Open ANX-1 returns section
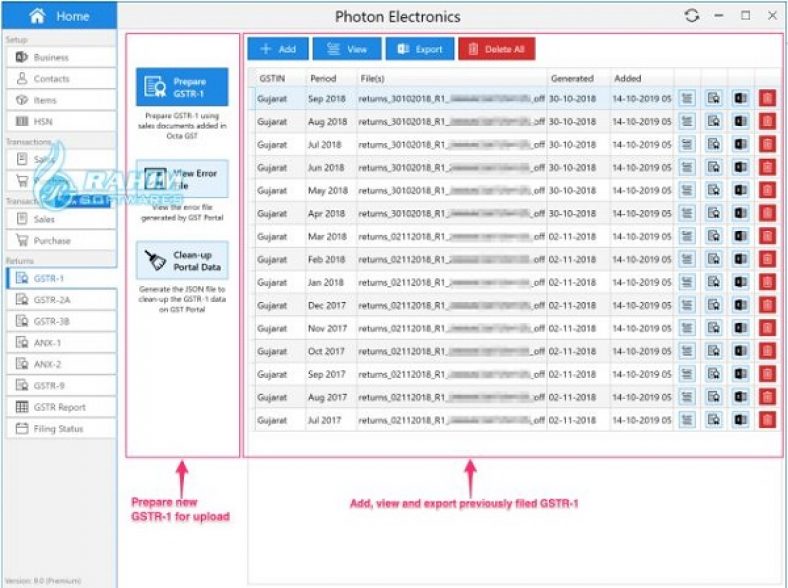 61,343
